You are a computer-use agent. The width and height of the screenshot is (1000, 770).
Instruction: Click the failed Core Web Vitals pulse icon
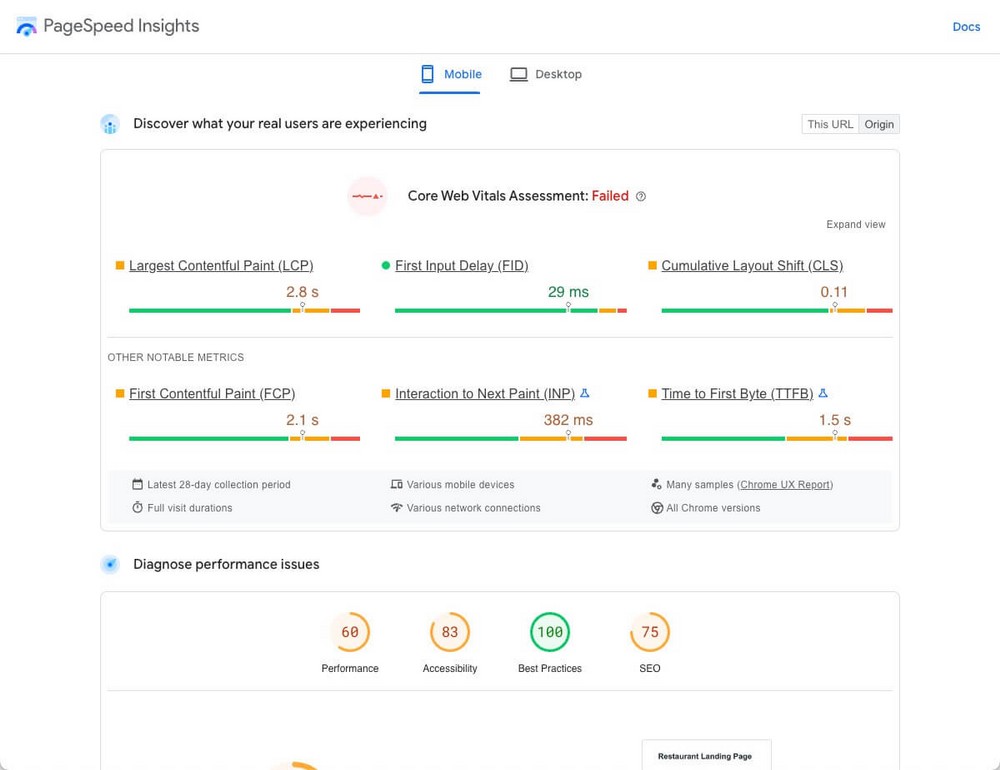[x=367, y=196]
